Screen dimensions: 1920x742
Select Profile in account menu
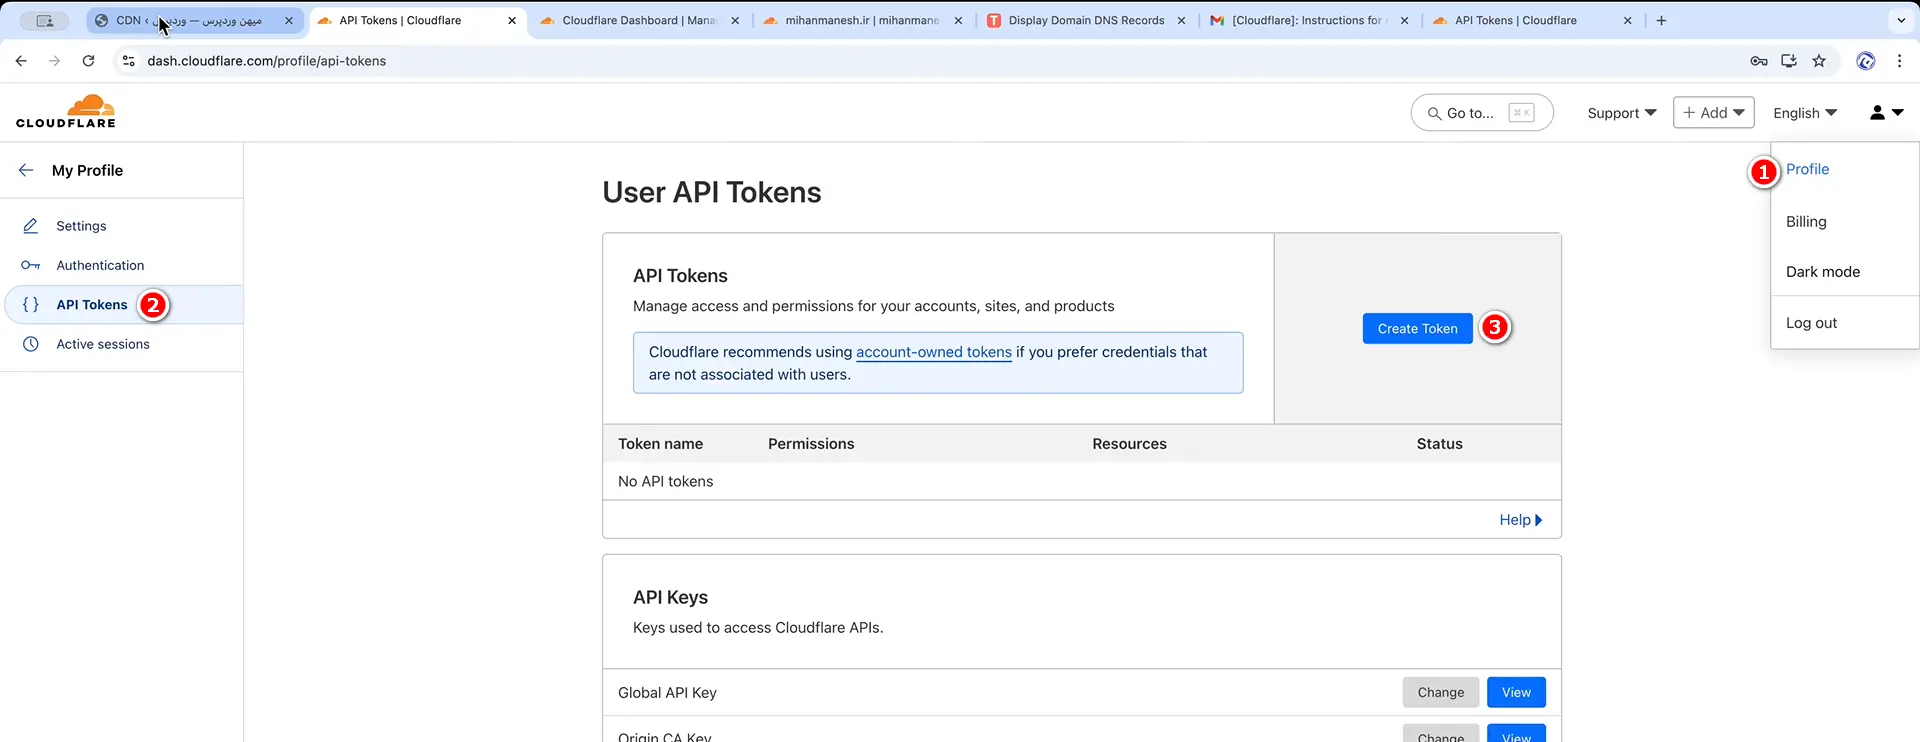click(x=1807, y=169)
